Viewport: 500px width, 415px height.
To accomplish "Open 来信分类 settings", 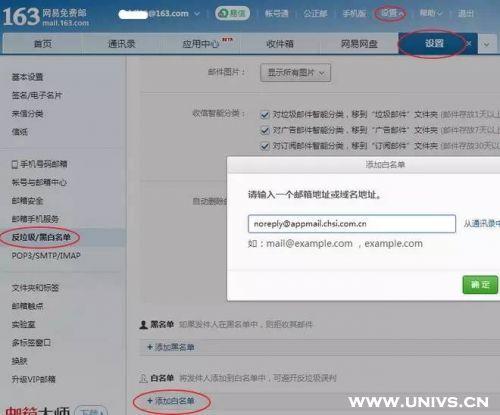I will [27, 114].
